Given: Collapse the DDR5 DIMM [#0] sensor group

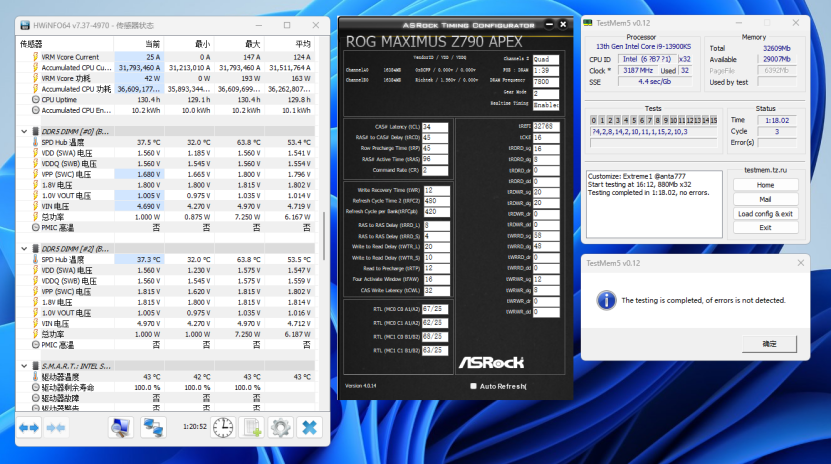Looking at the screenshot, I should click(24, 131).
